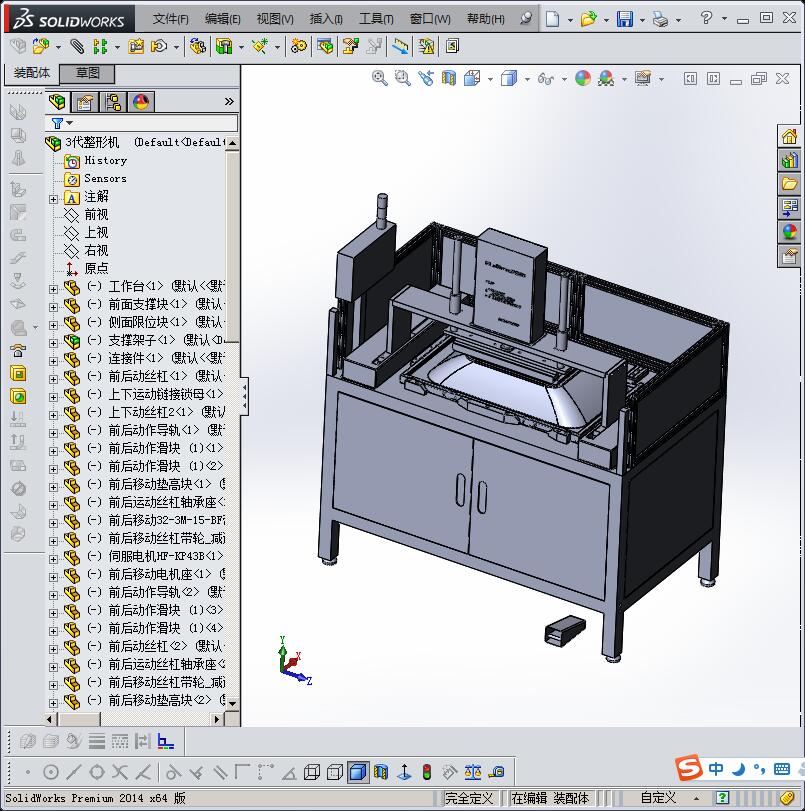Open the Hide/Show Items dropdown arrow
This screenshot has height=811, width=805.
[564, 80]
